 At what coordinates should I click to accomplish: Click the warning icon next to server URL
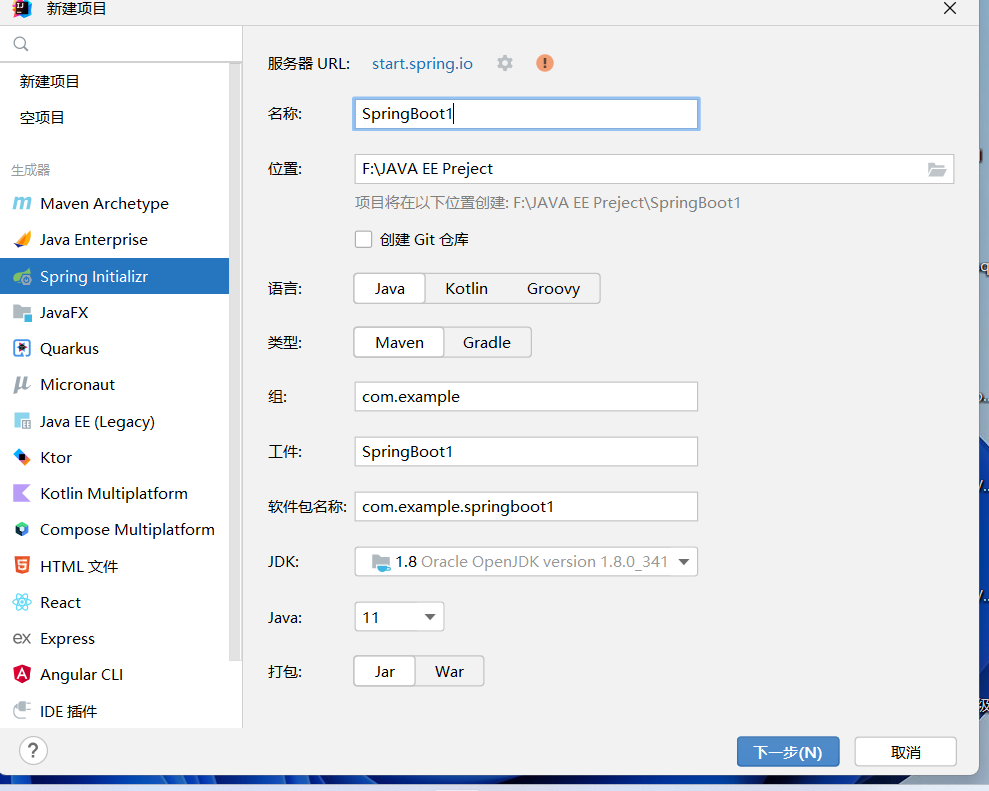coord(544,63)
